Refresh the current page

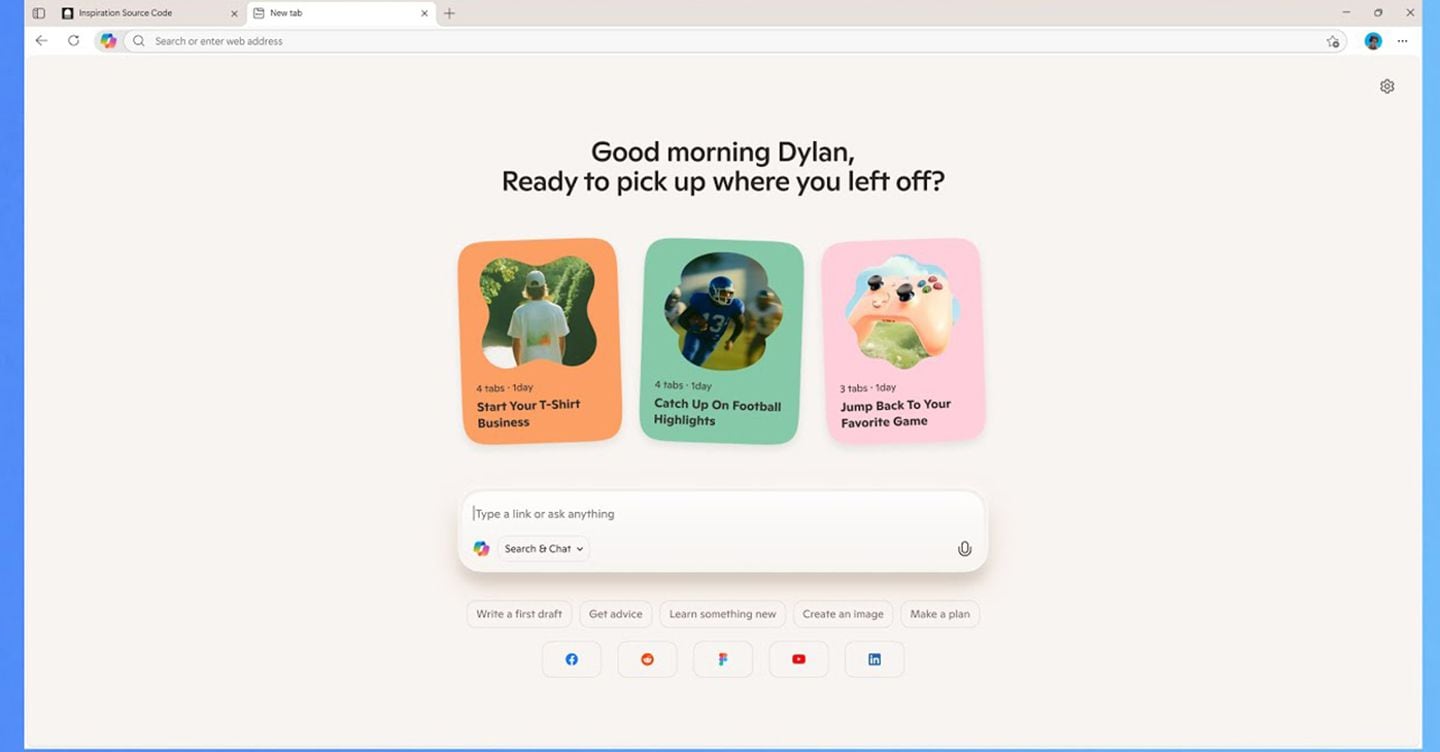tap(72, 41)
